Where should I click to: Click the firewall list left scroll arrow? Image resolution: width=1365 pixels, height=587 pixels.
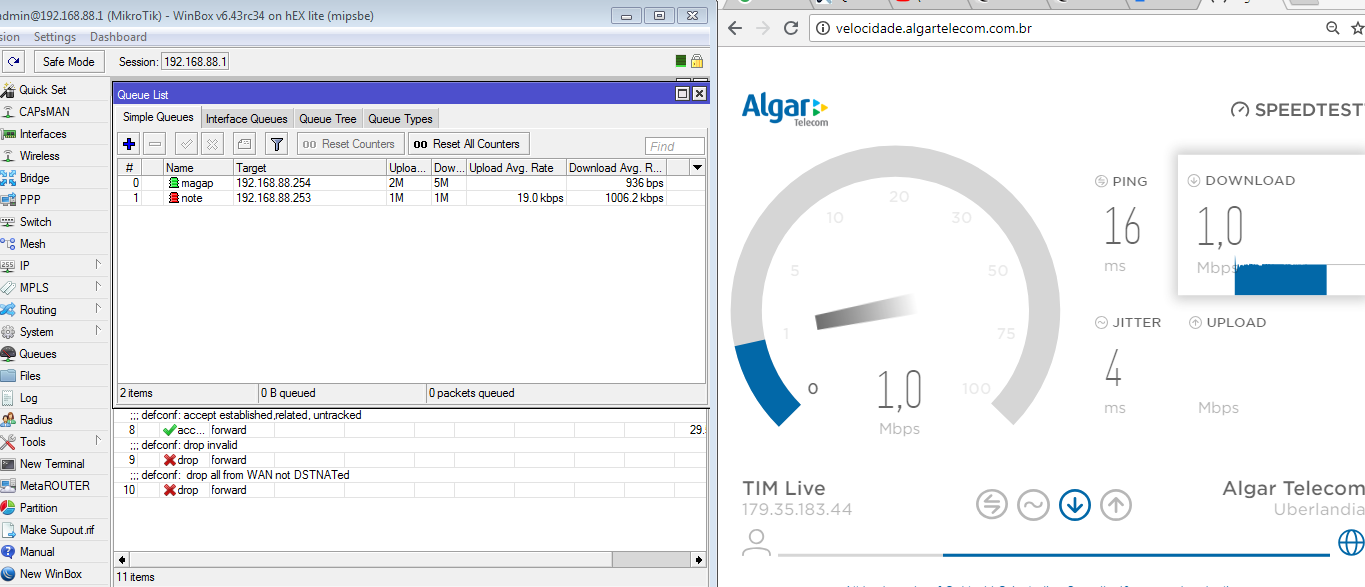tap(122, 560)
